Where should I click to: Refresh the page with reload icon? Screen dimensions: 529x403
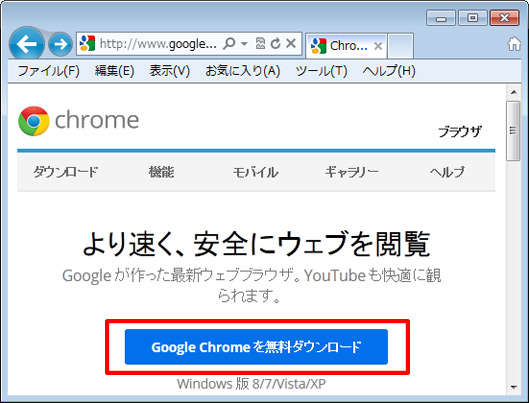tap(275, 44)
